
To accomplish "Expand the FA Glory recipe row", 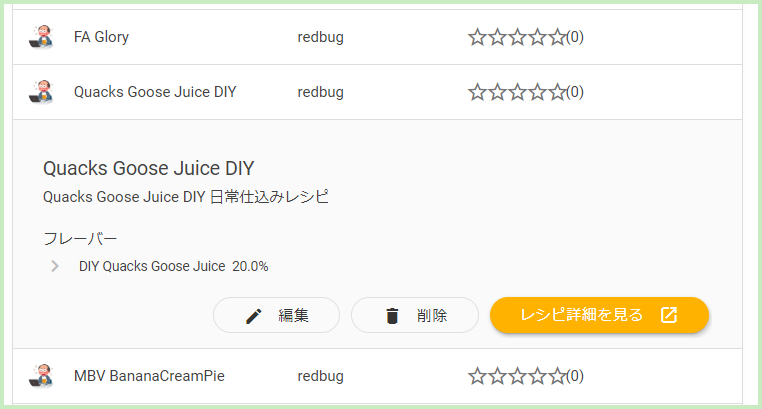I will [378, 37].
